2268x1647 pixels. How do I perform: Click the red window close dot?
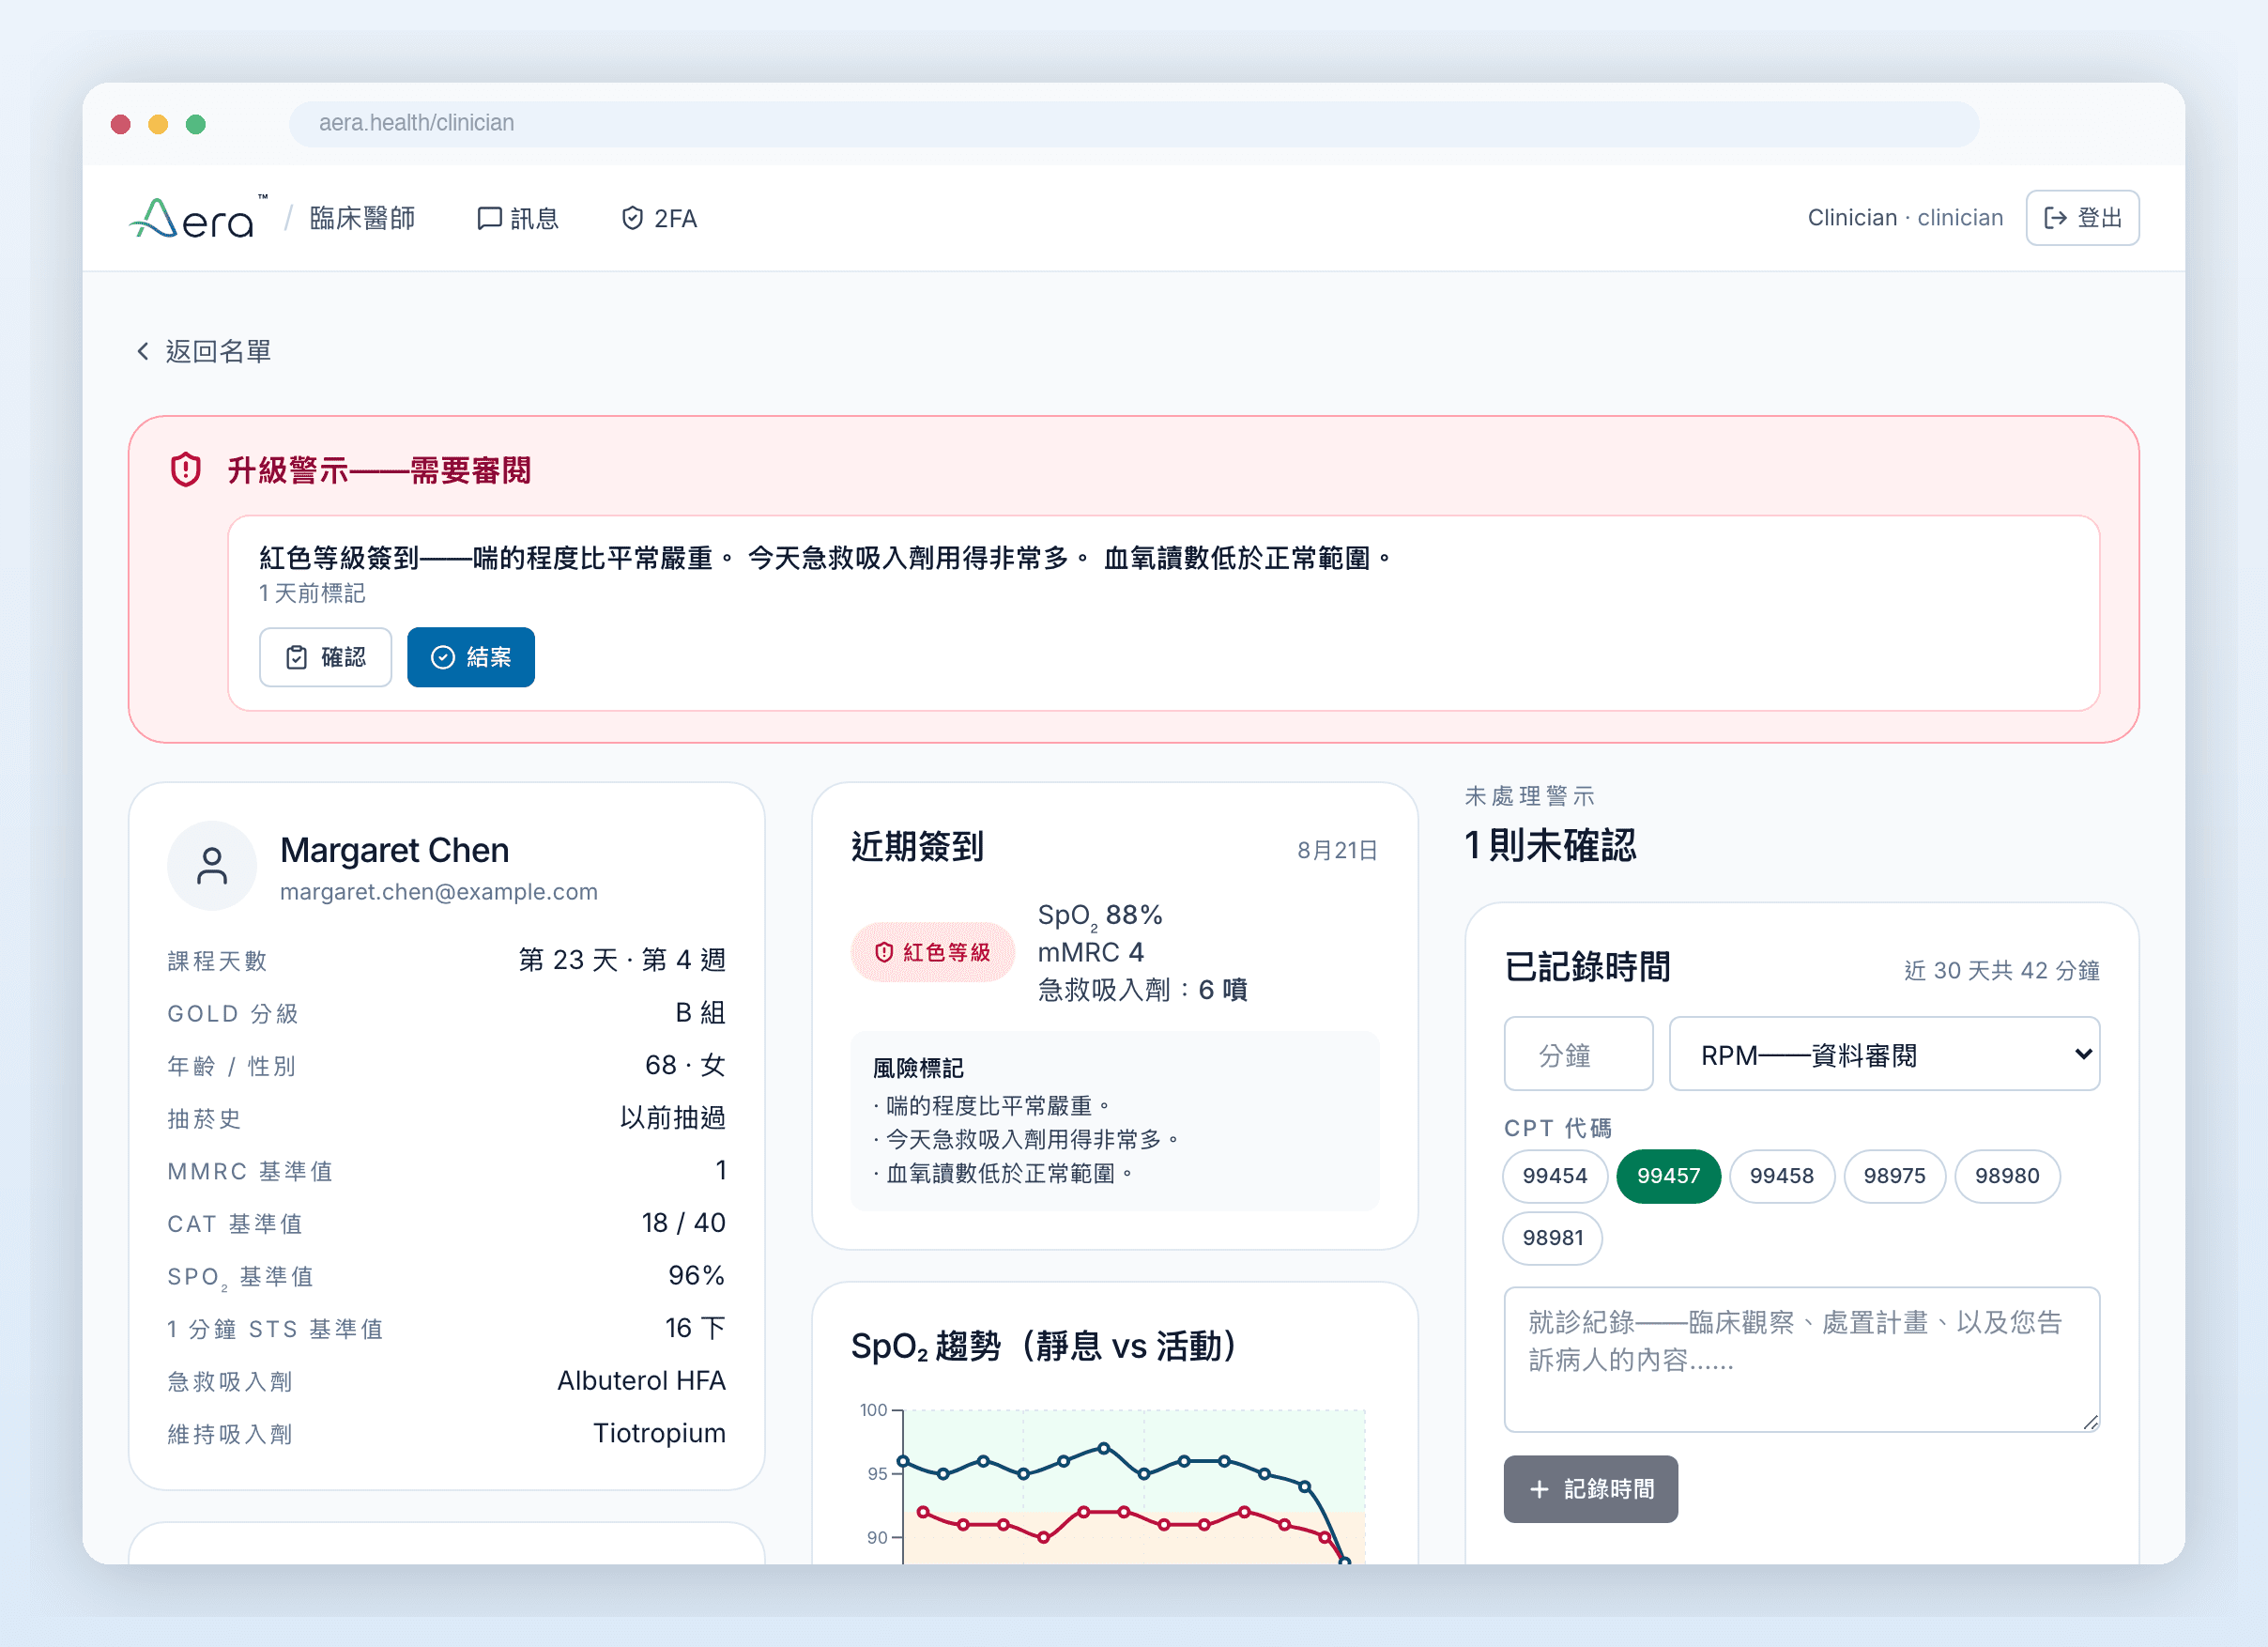pyautogui.click(x=121, y=124)
